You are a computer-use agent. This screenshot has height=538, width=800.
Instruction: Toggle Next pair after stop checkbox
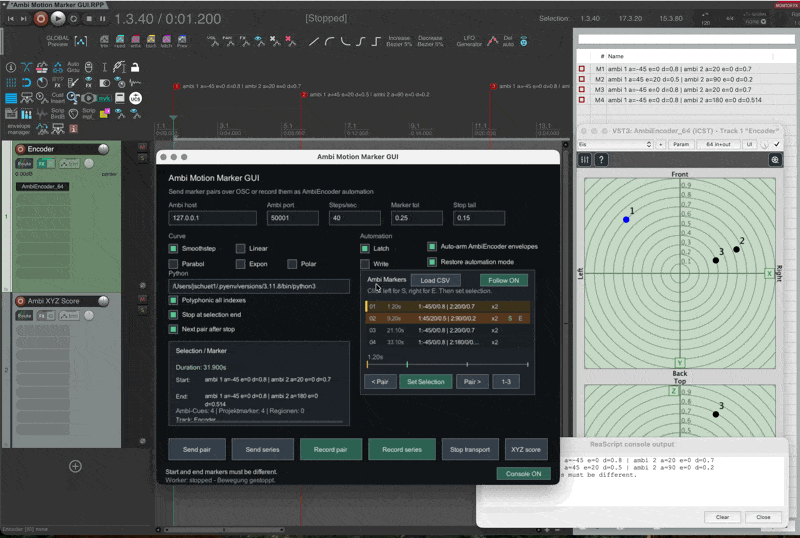(173, 329)
